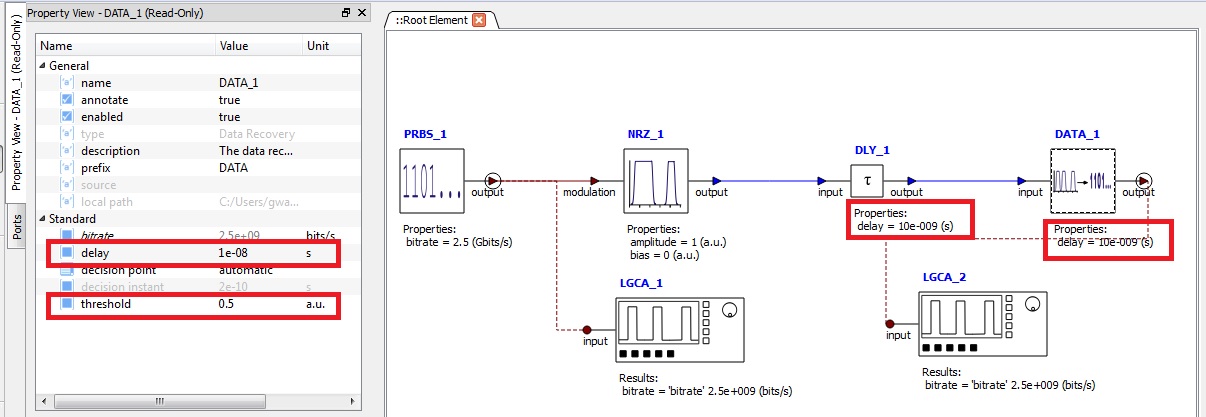This screenshot has width=1206, height=417.
Task: Click the threshold value field
Action: pos(258,304)
